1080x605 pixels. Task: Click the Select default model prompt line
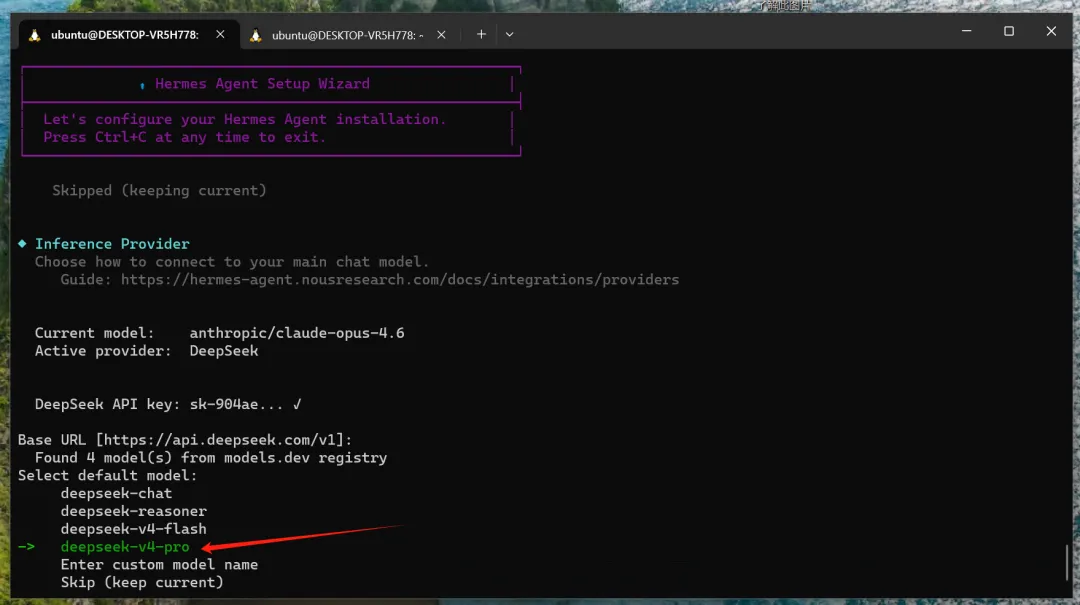click(x=107, y=476)
